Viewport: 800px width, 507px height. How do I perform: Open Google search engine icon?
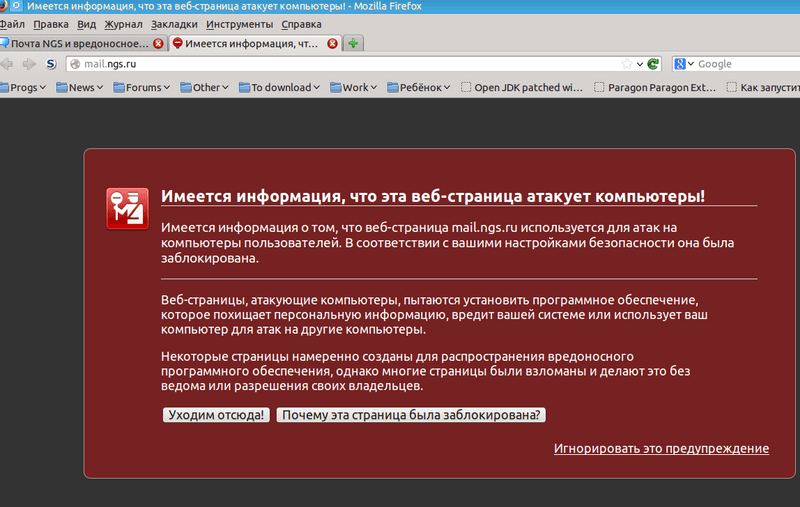tap(680, 64)
